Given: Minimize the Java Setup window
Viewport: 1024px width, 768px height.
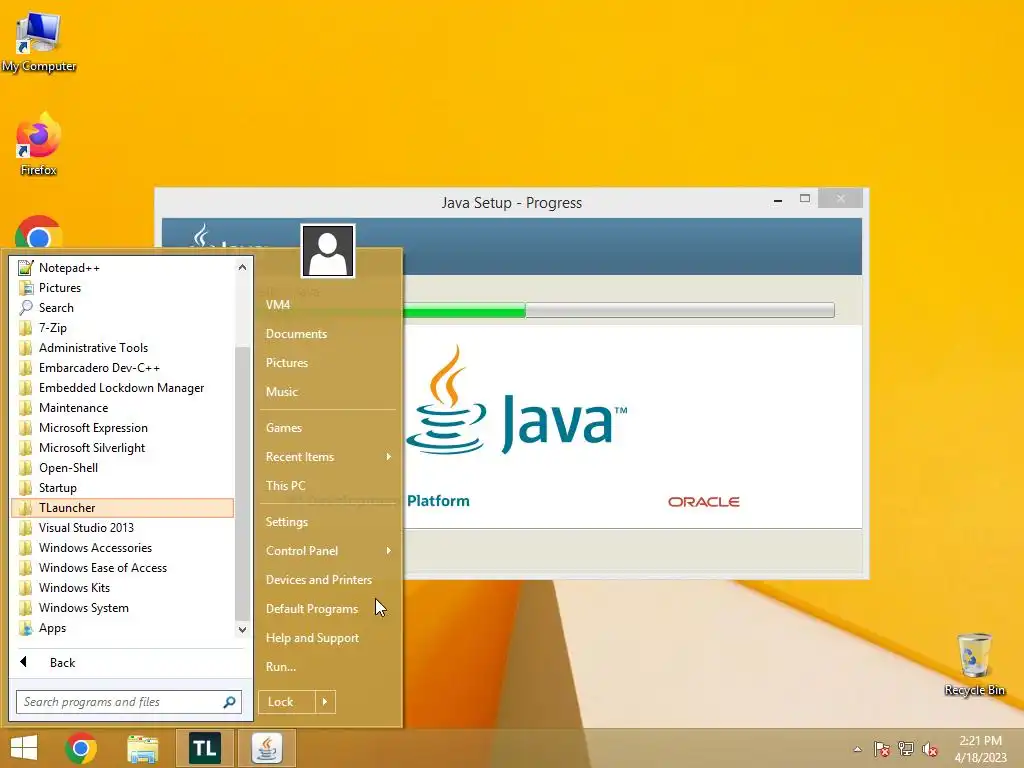Looking at the screenshot, I should click(778, 200).
